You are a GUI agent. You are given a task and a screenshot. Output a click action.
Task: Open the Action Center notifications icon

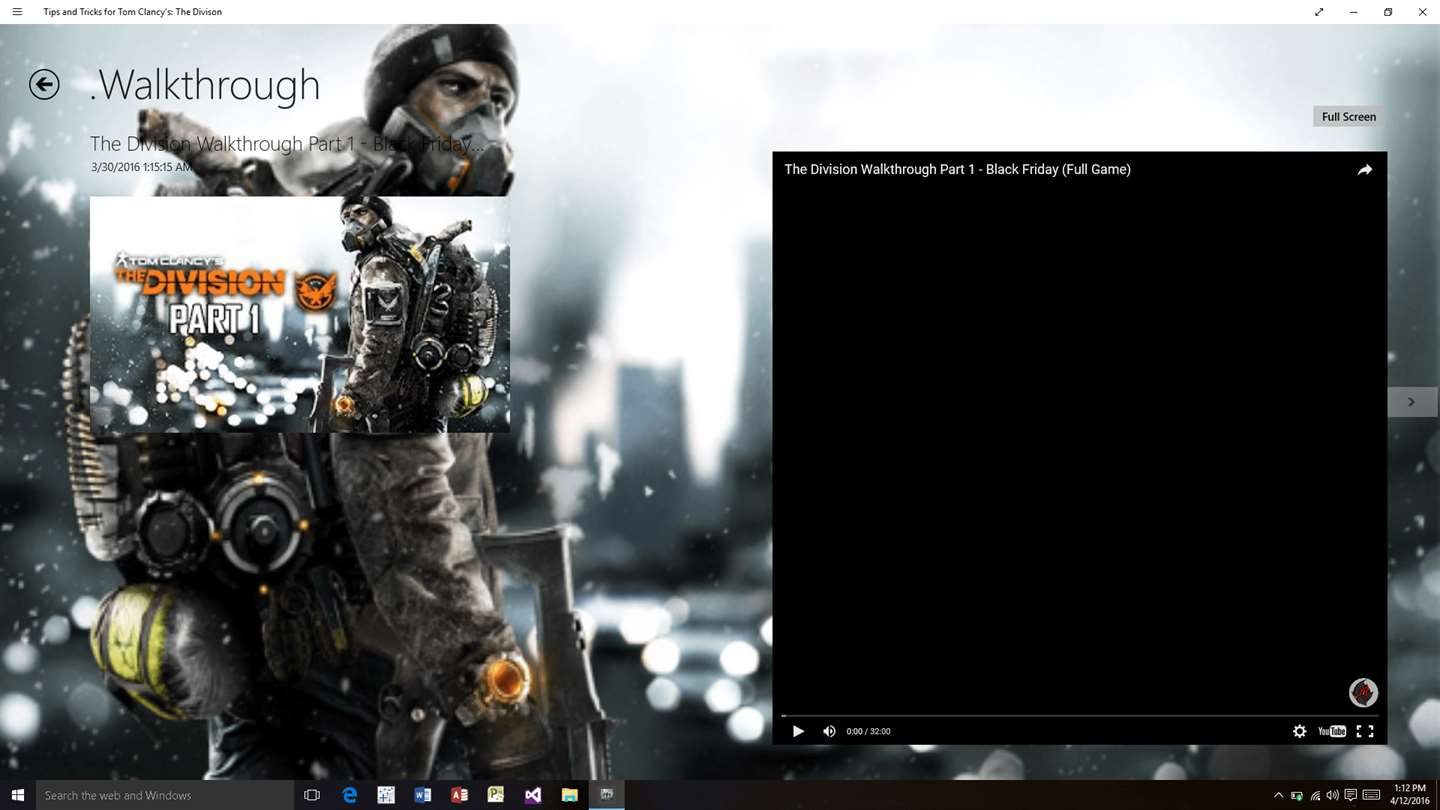click(1350, 795)
